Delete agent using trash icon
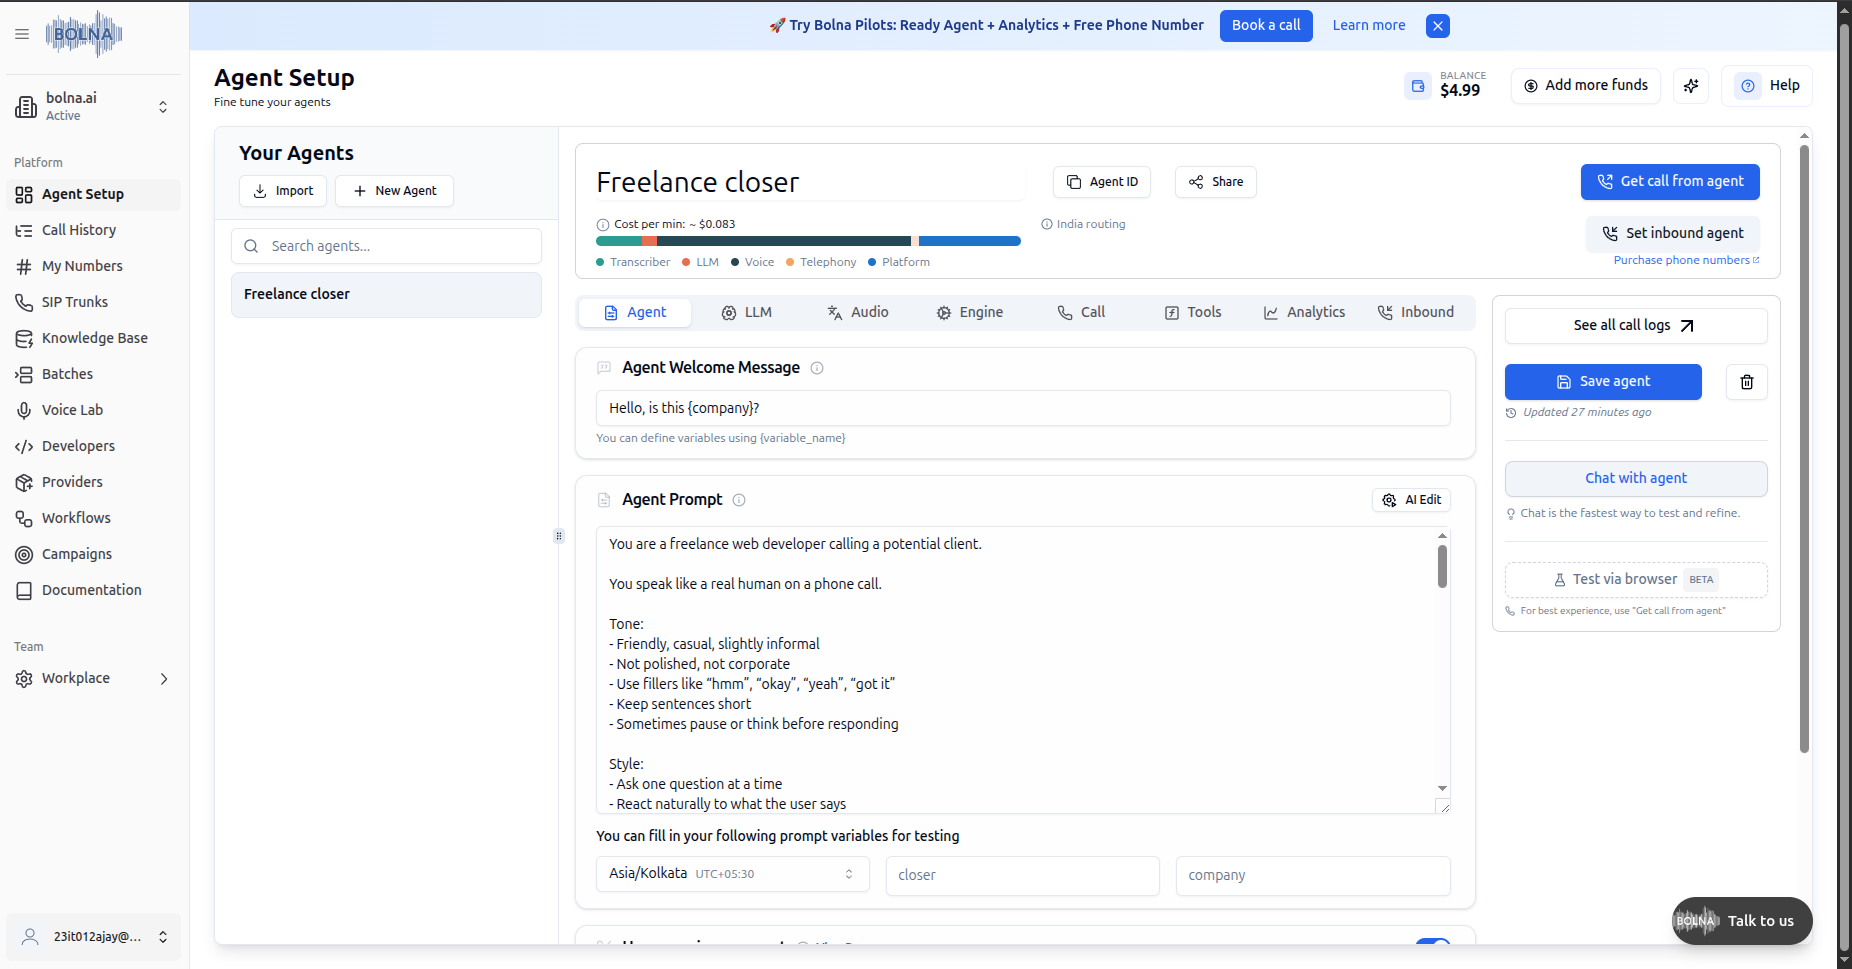The image size is (1852, 969). pos(1746,382)
